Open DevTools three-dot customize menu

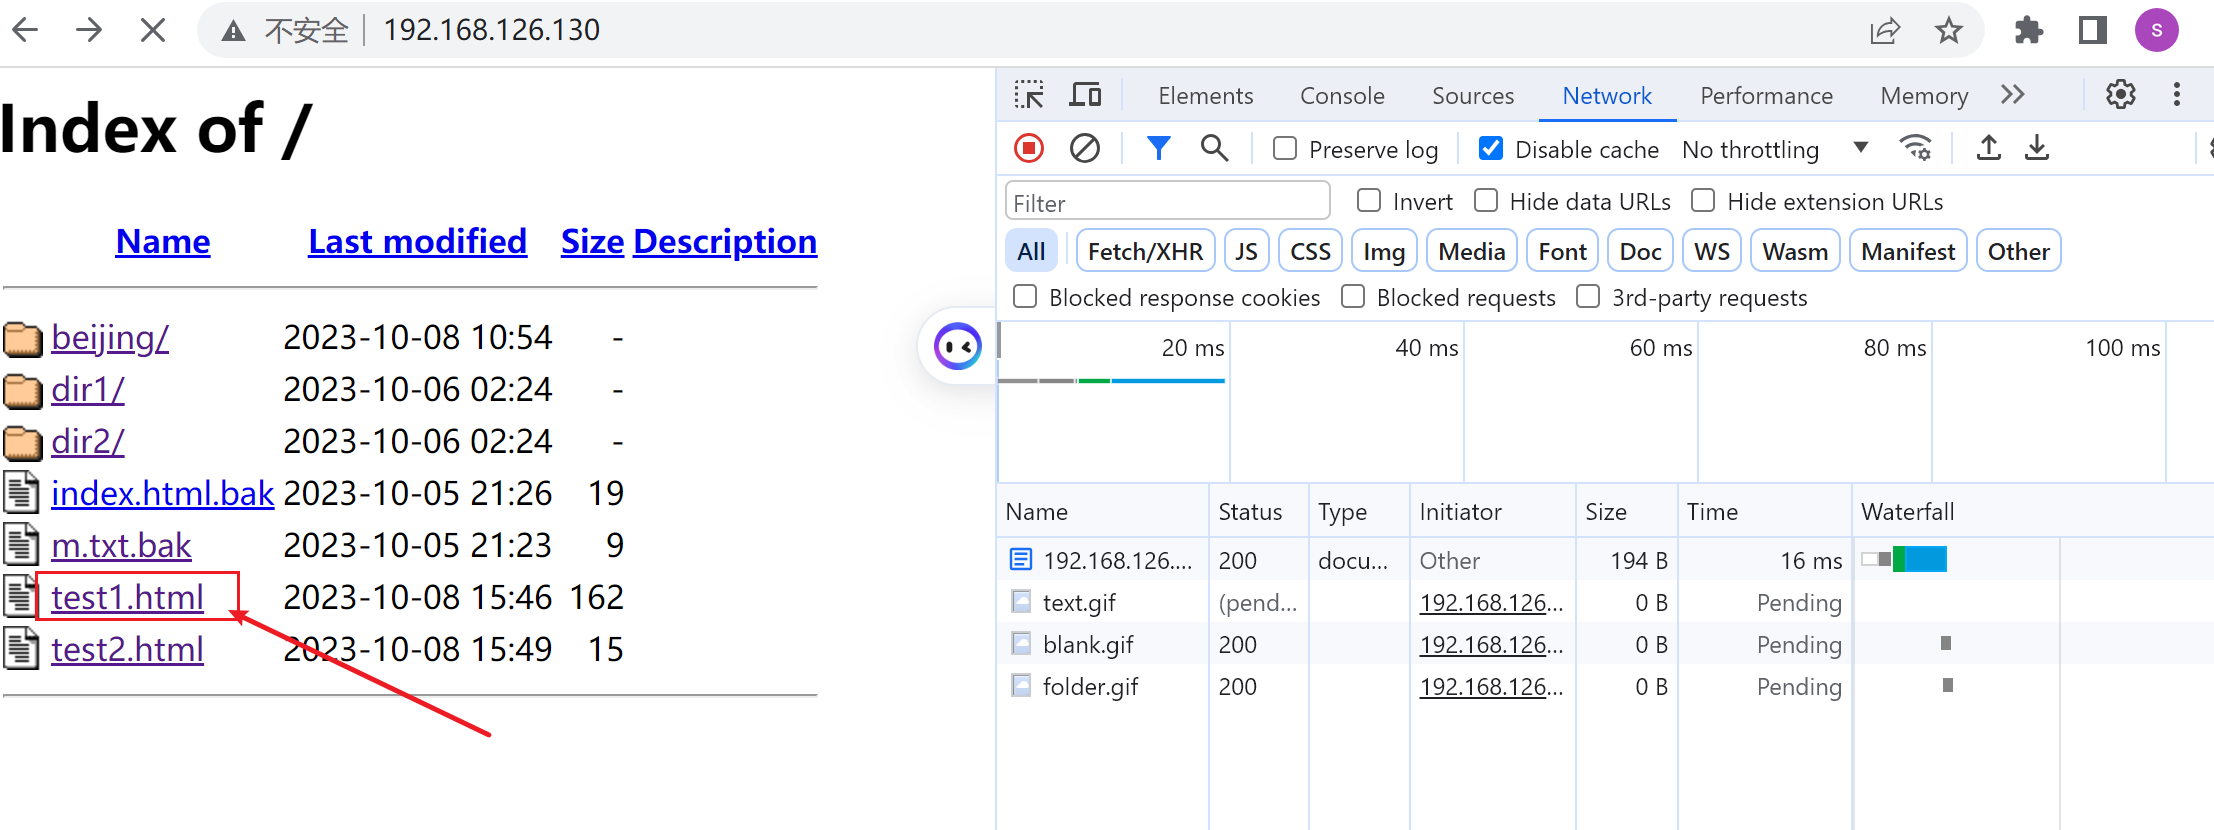2177,95
